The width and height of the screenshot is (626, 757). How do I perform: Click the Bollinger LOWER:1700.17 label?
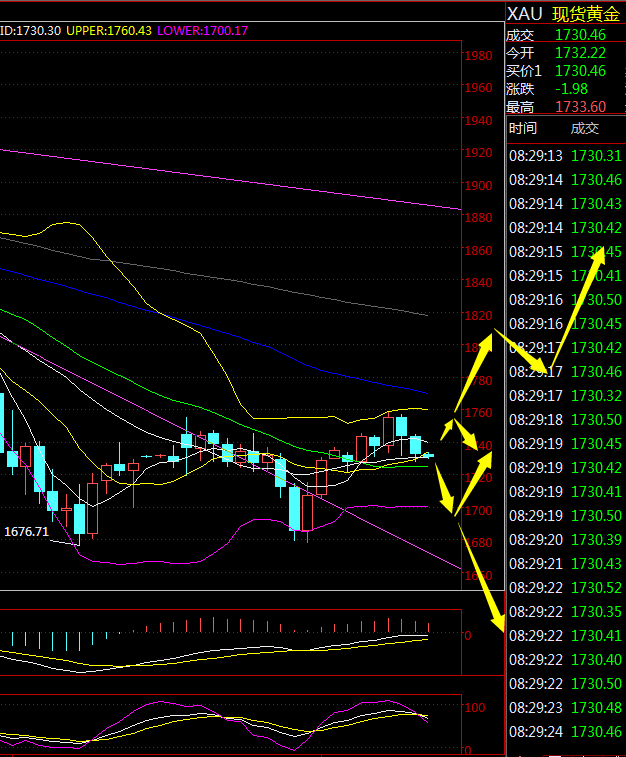pyautogui.click(x=202, y=31)
